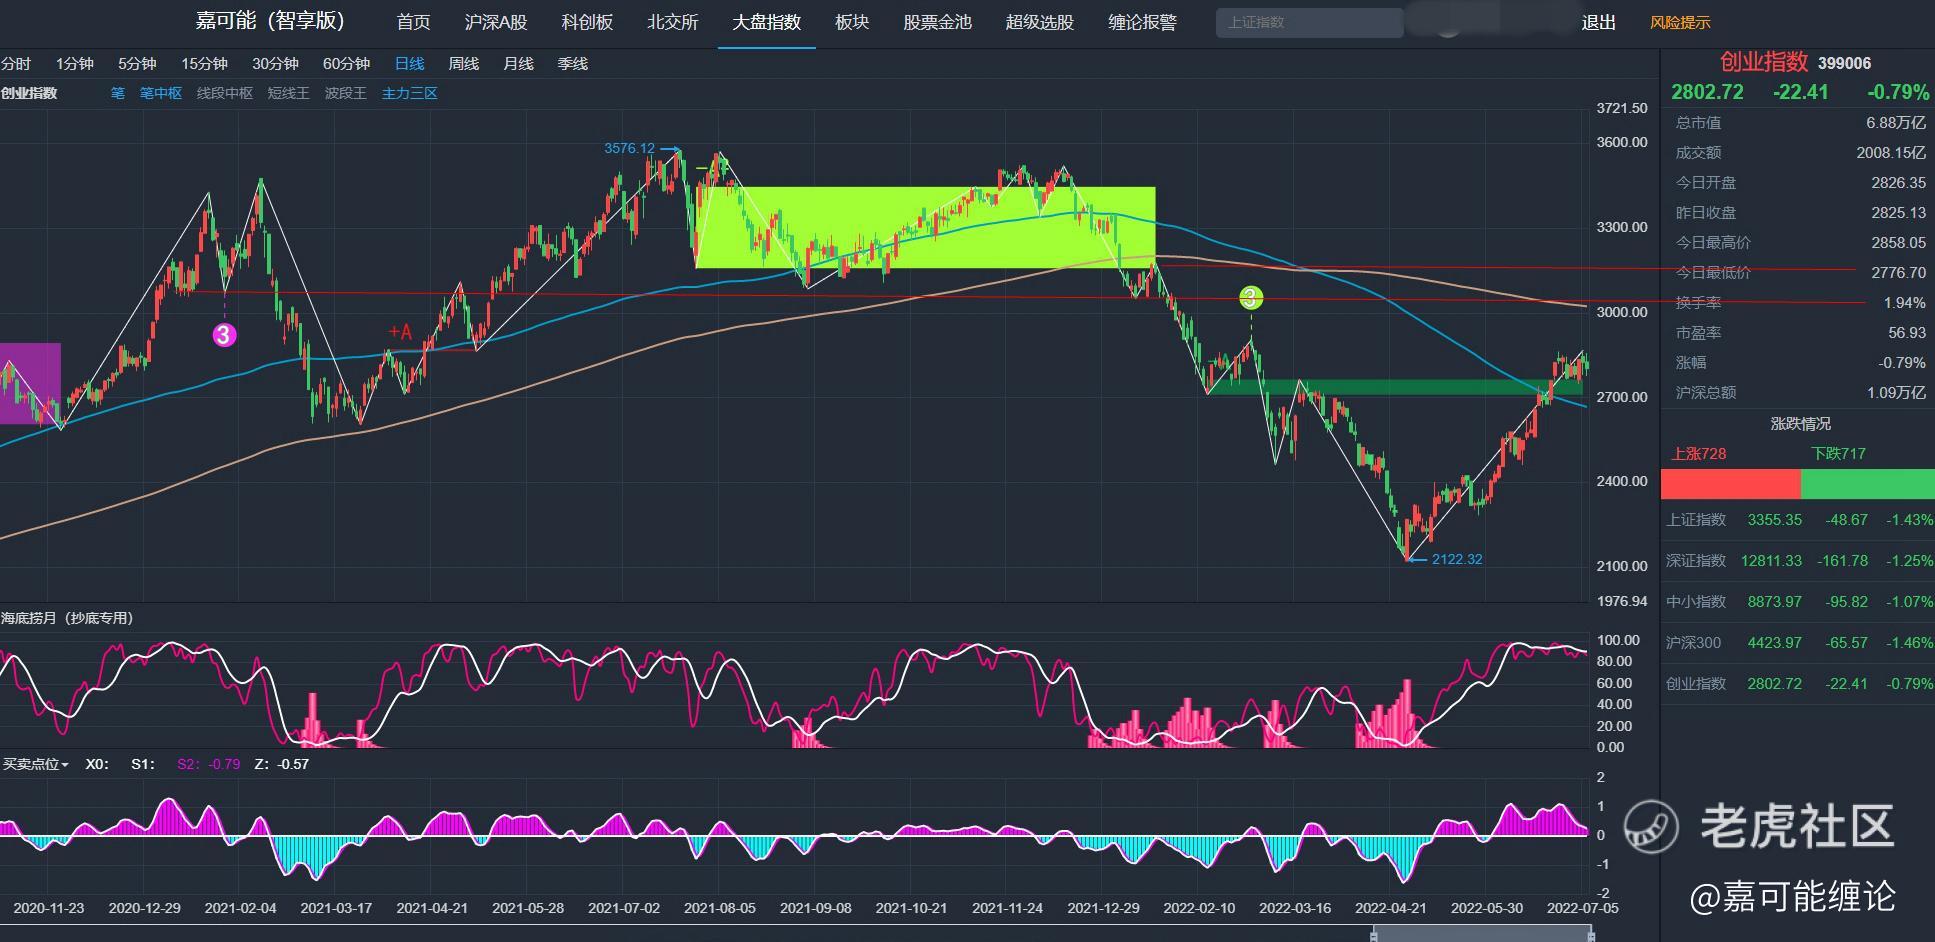Click the 下跌717 decliners label

coord(1839,454)
